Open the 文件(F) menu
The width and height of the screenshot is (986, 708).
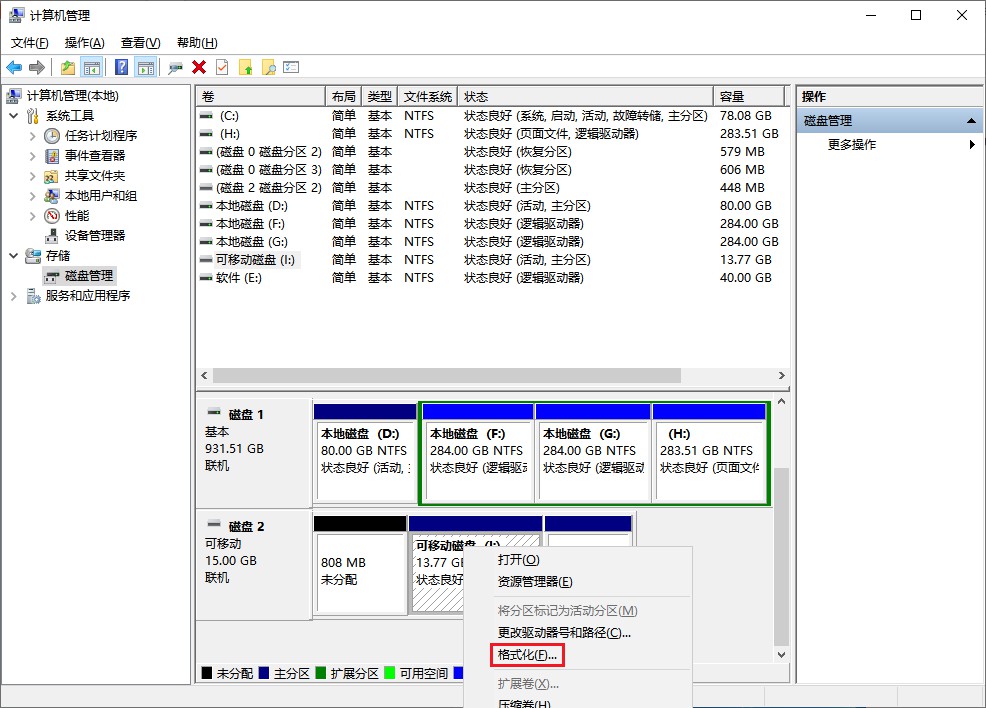coord(30,43)
